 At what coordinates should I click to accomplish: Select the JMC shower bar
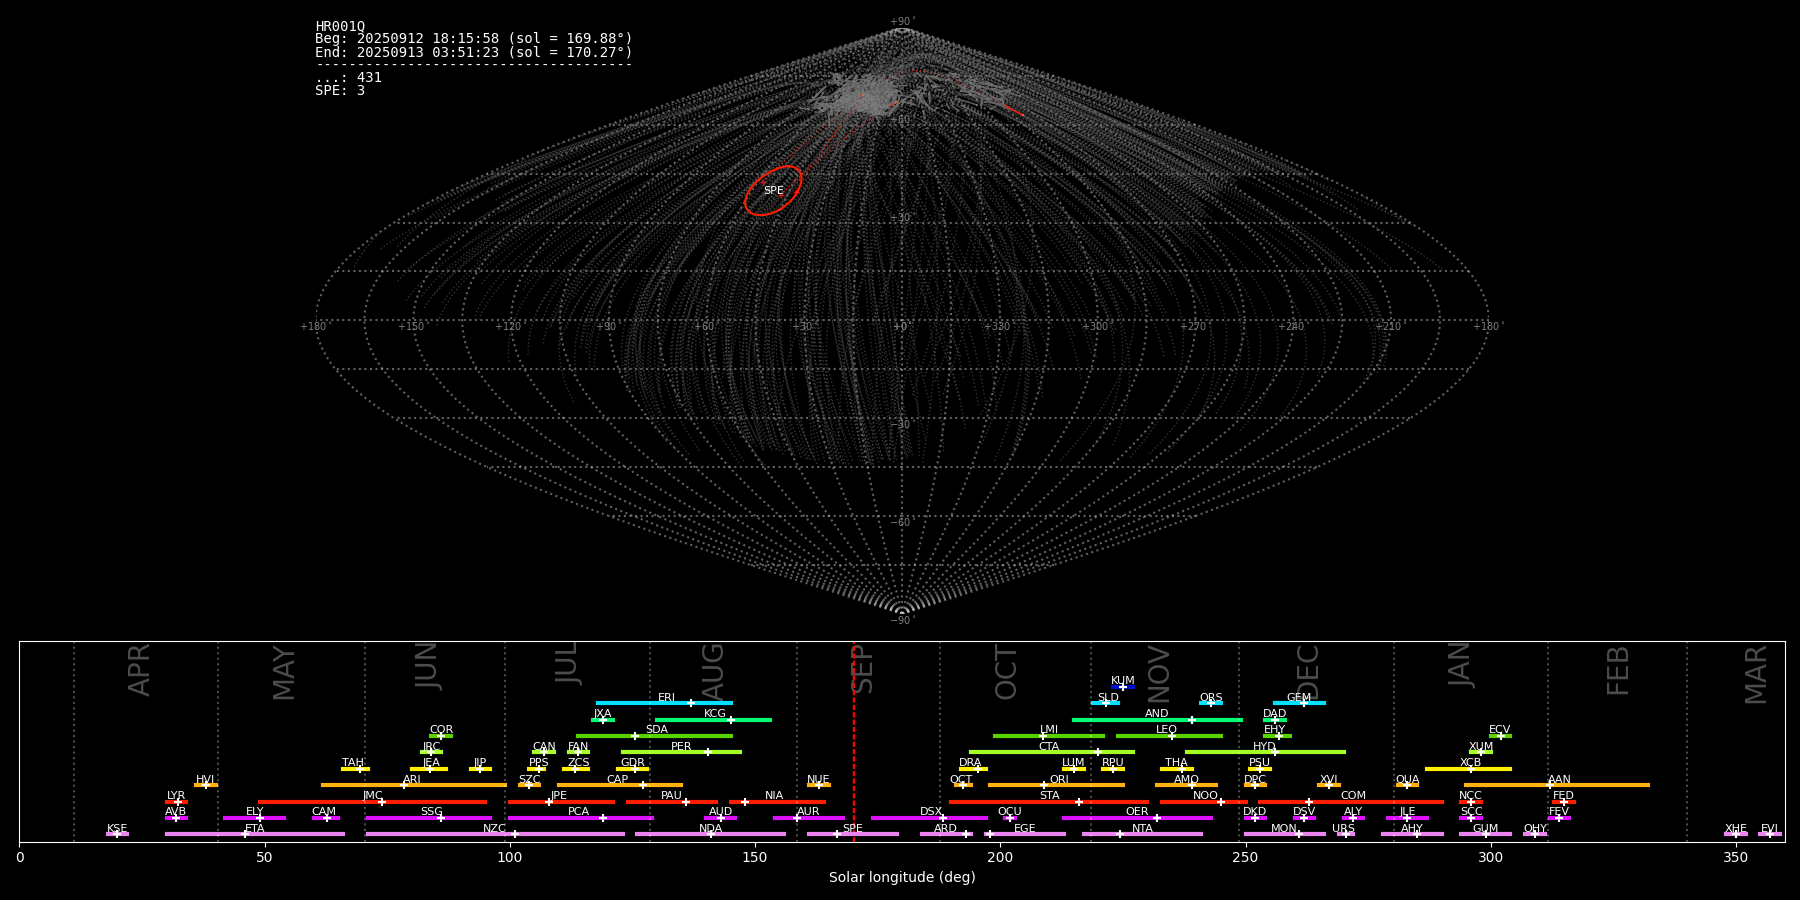coord(373,802)
